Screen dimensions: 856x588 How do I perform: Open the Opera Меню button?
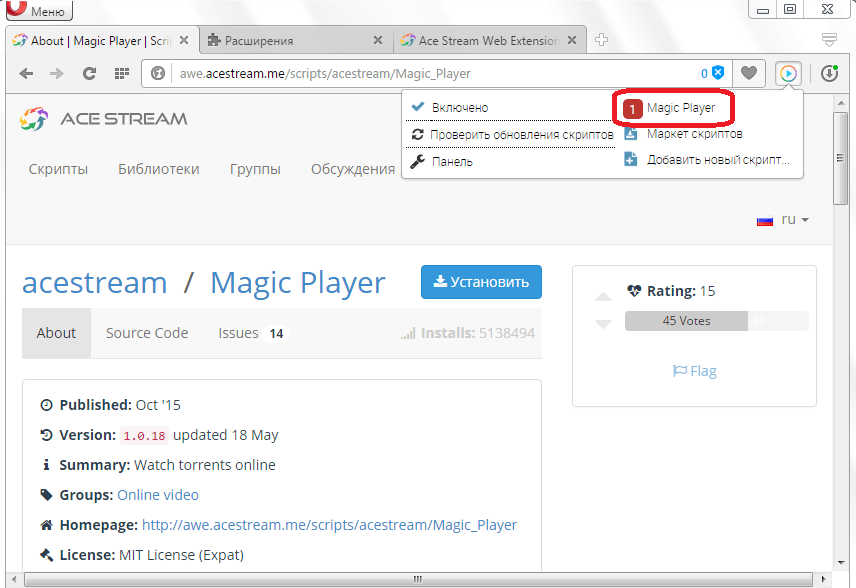pos(39,10)
